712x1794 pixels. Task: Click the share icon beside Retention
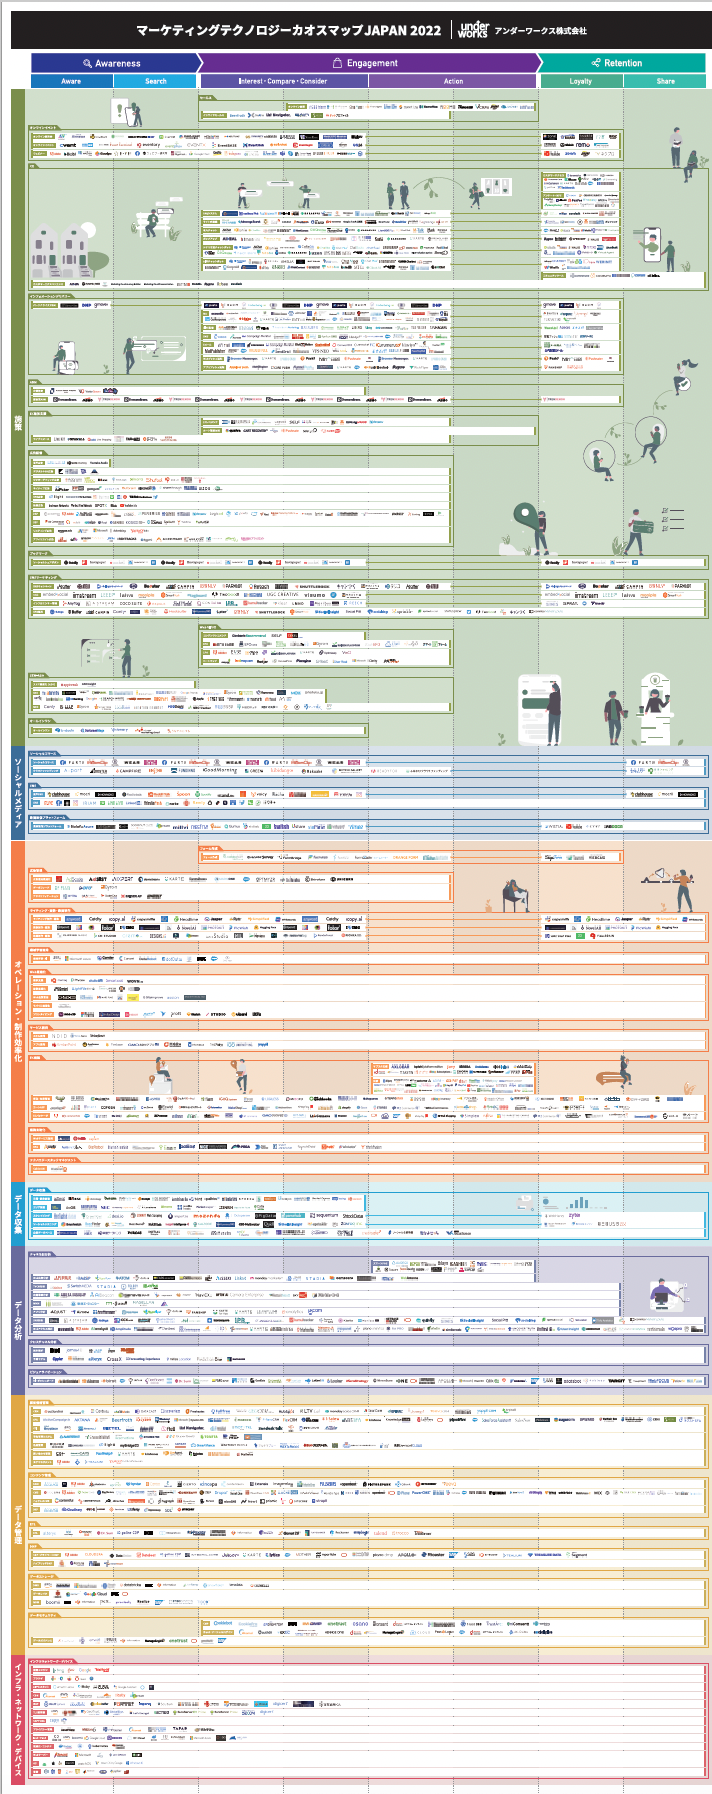click(x=596, y=63)
